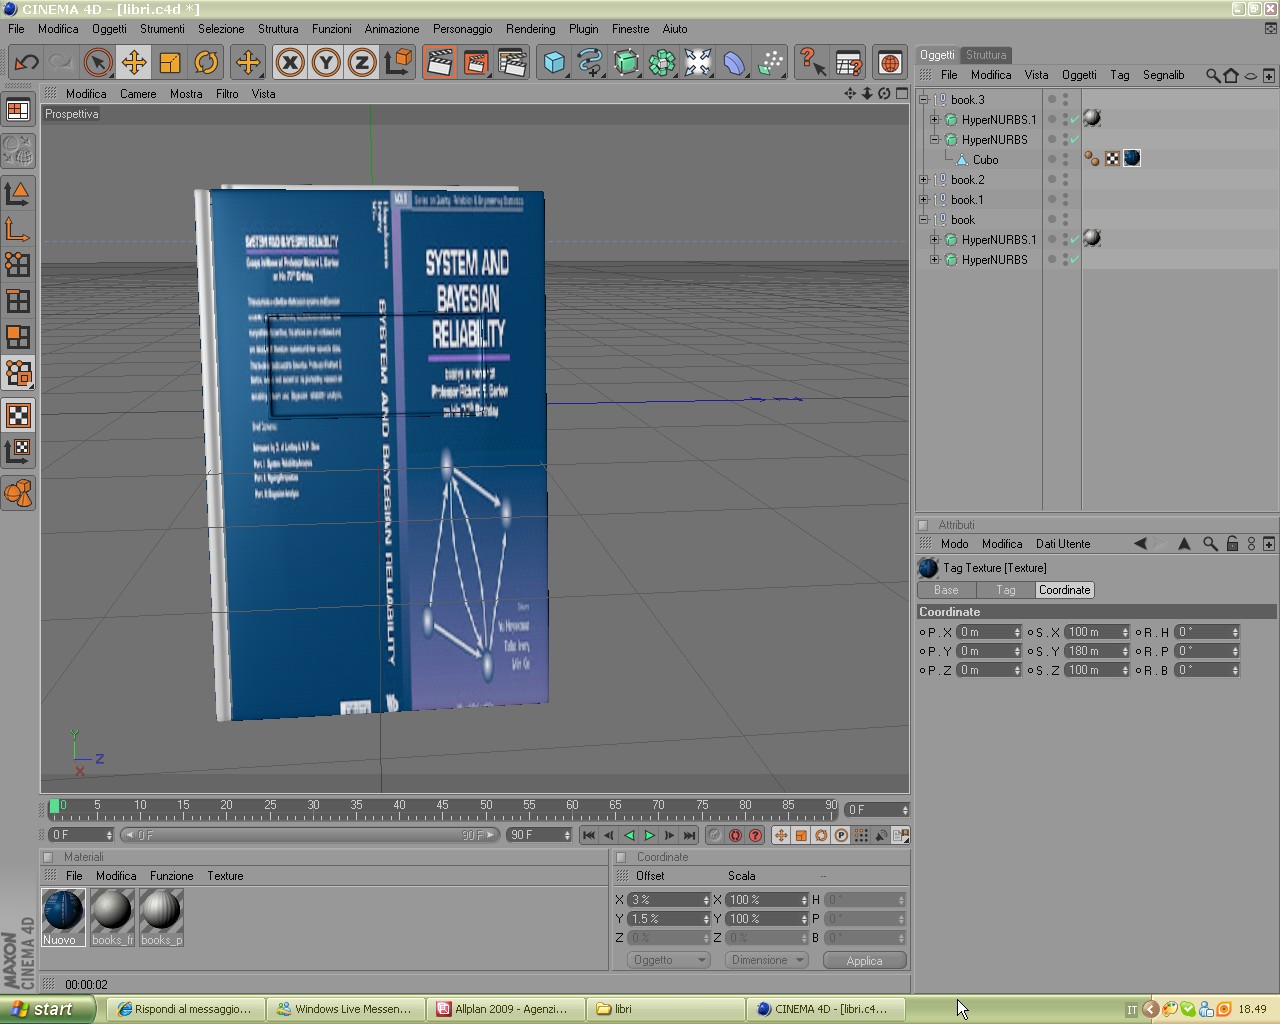Toggle Z axis lock
The image size is (1280, 1024).
362,63
